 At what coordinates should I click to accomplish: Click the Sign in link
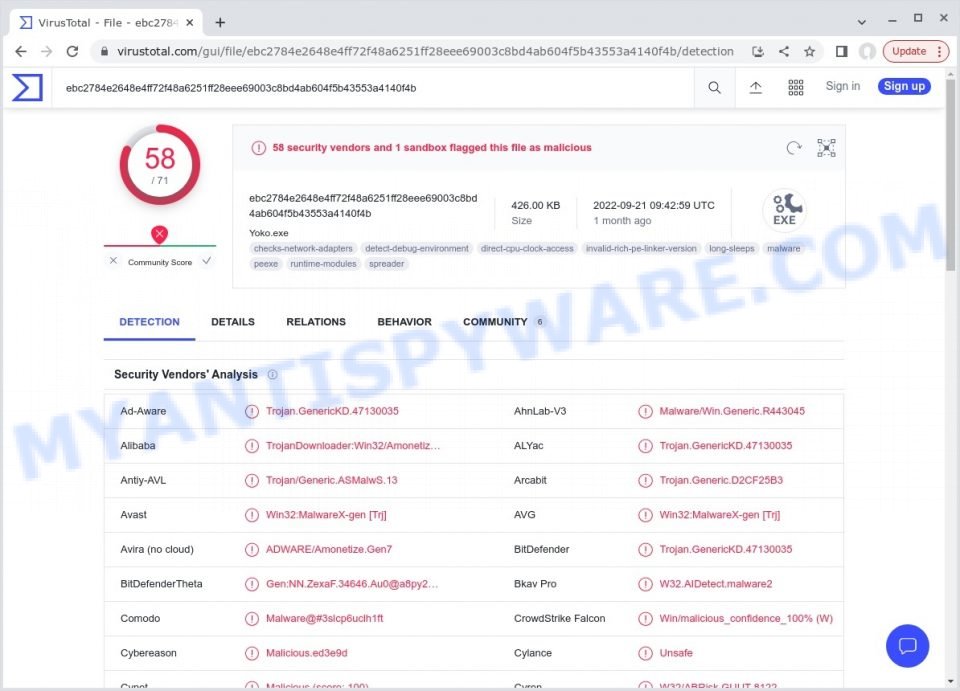coord(842,86)
